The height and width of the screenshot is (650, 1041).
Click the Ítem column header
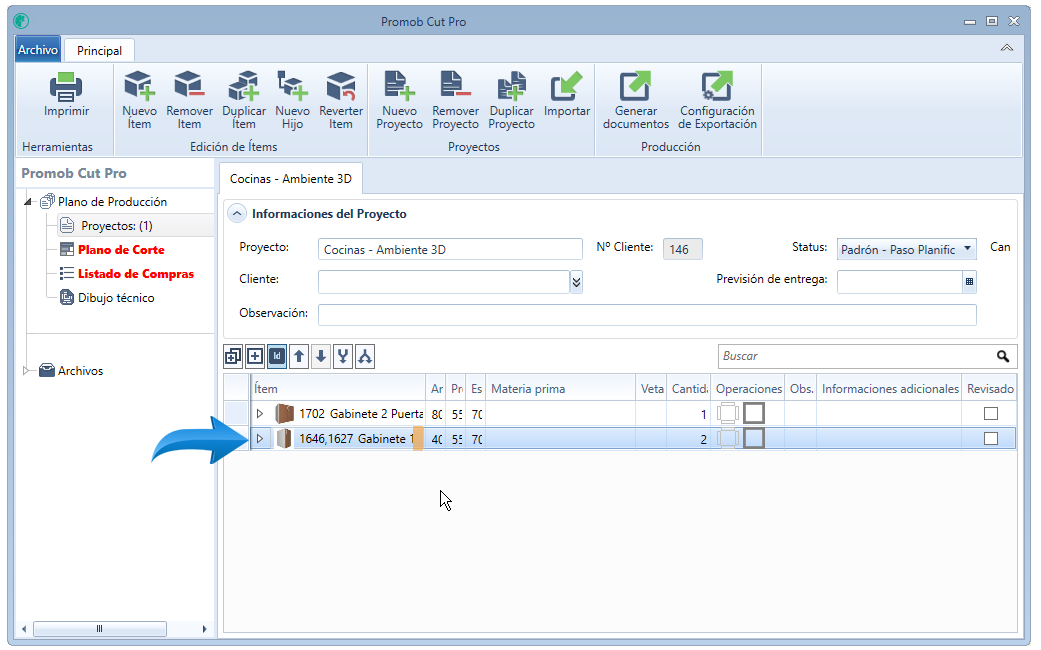tap(338, 388)
